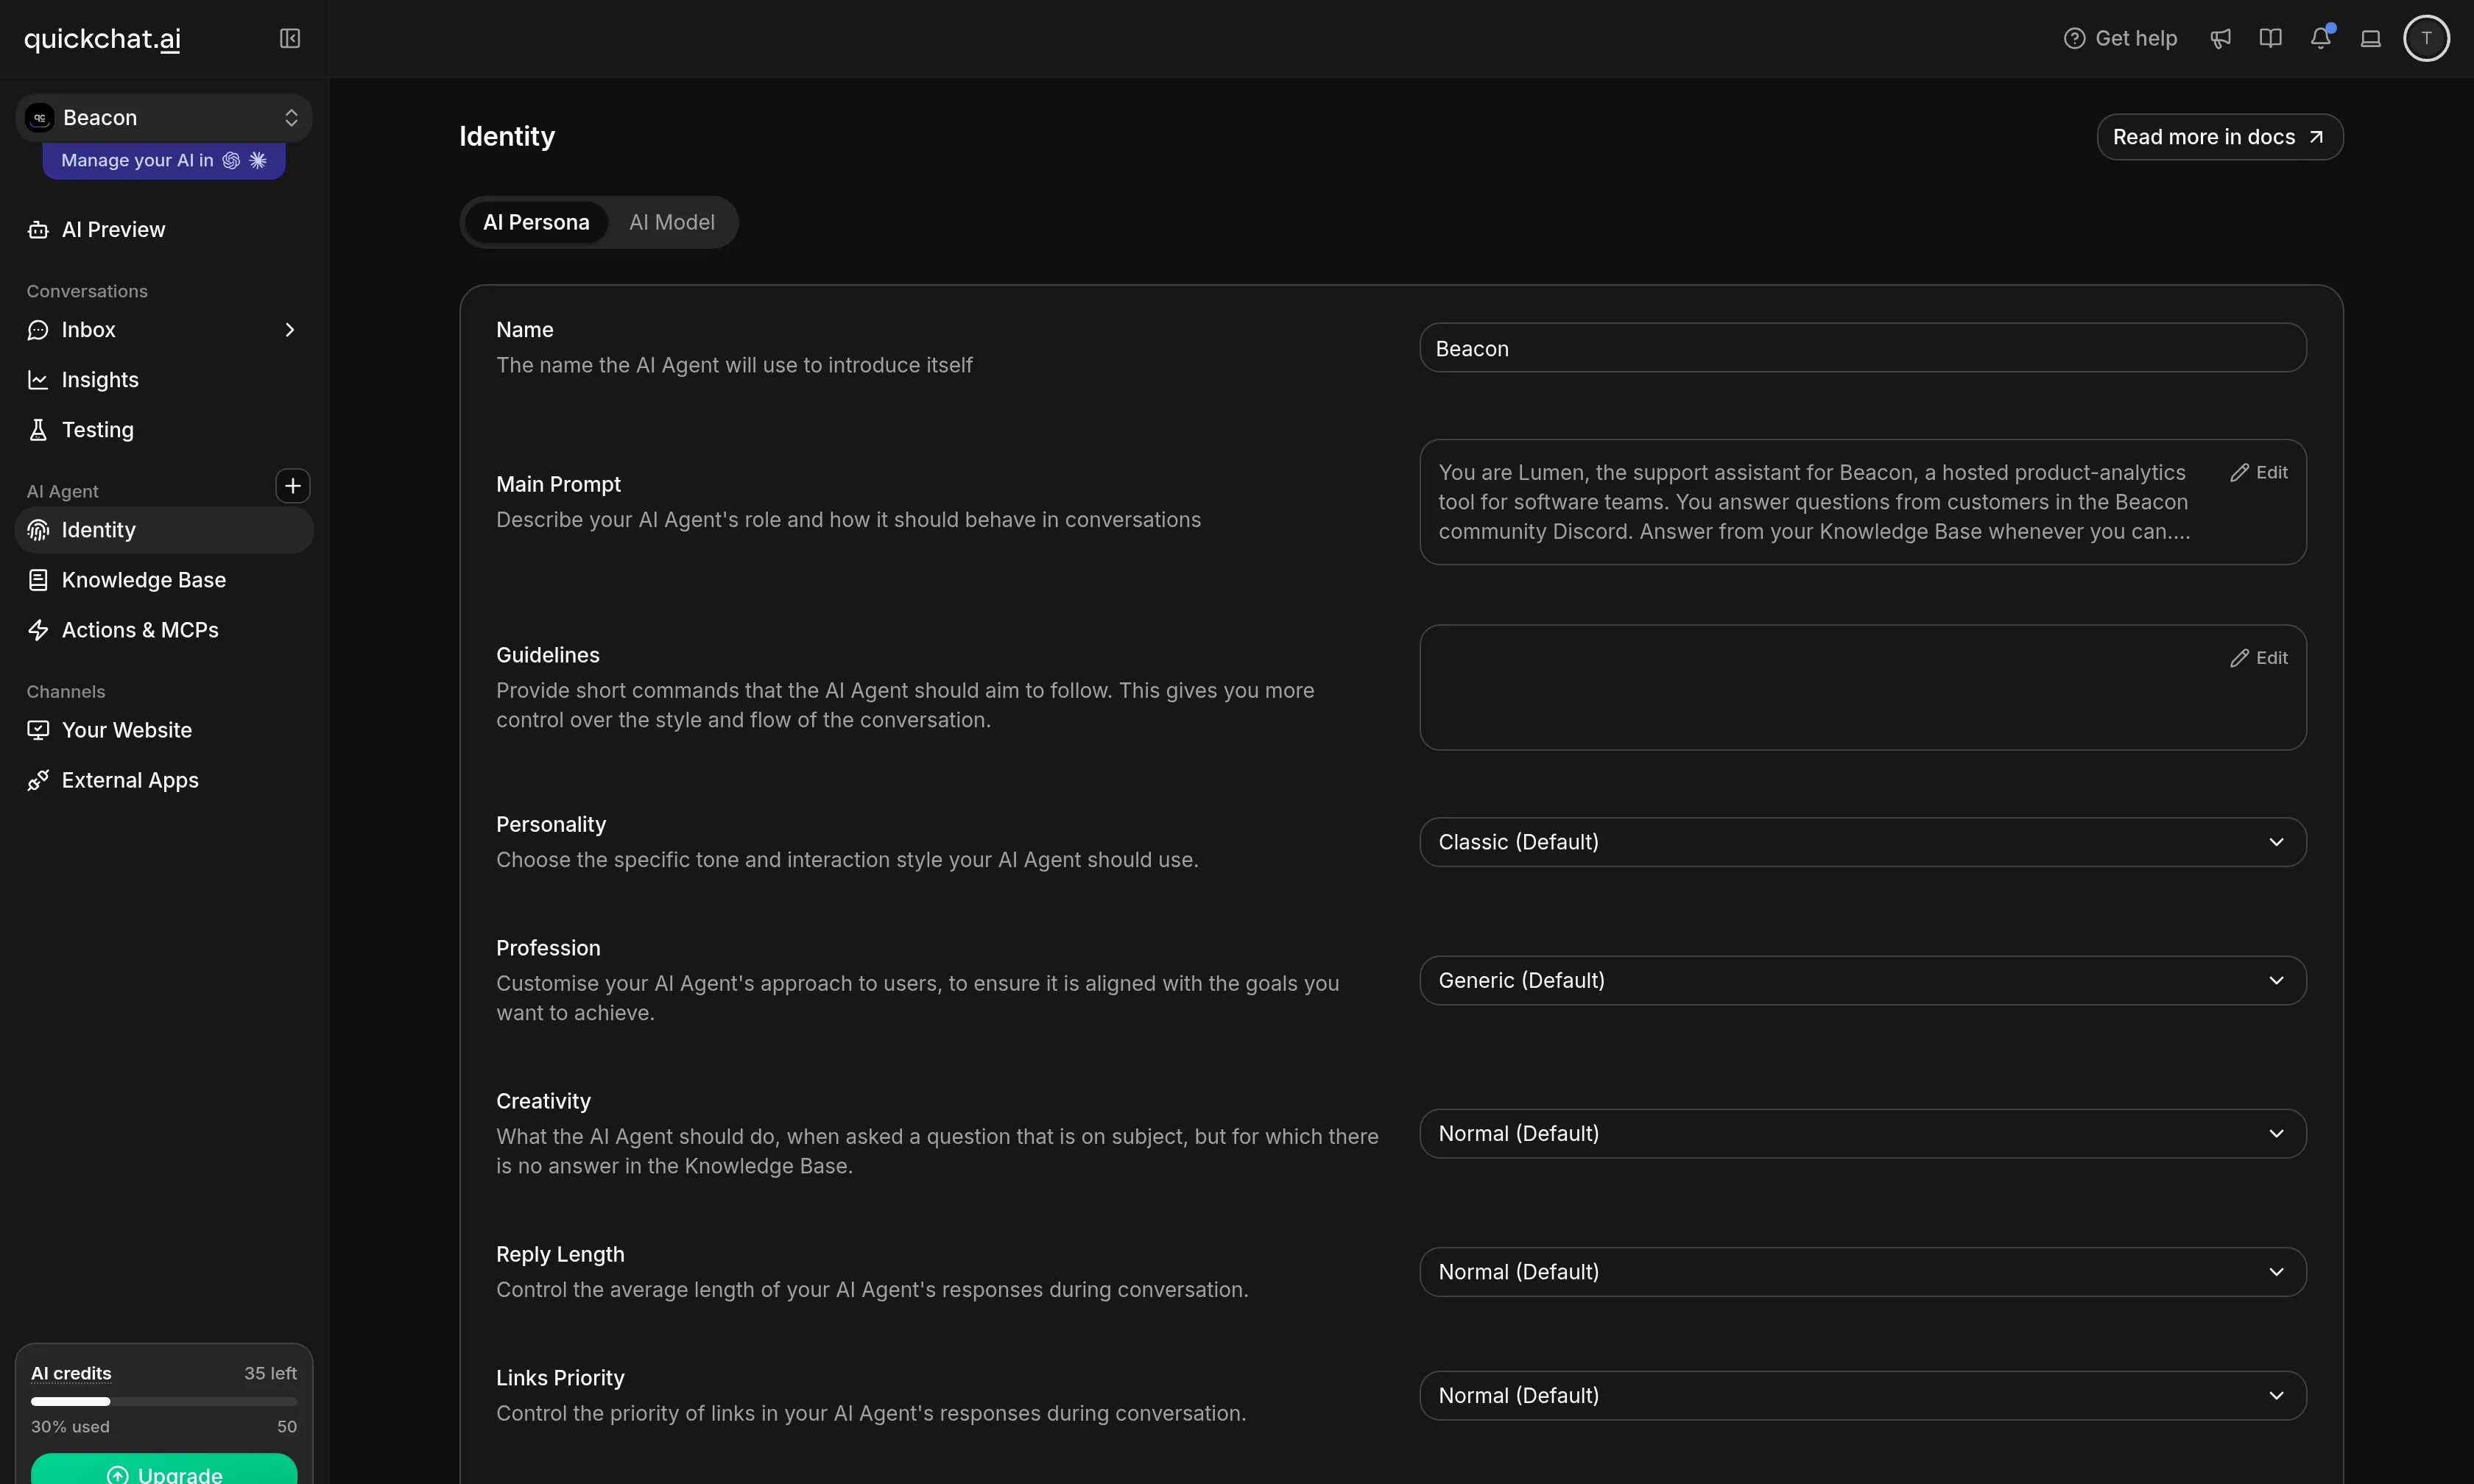Screen dimensions: 2474x1484
Task: Open the documentation book icon
Action: (2270, 38)
